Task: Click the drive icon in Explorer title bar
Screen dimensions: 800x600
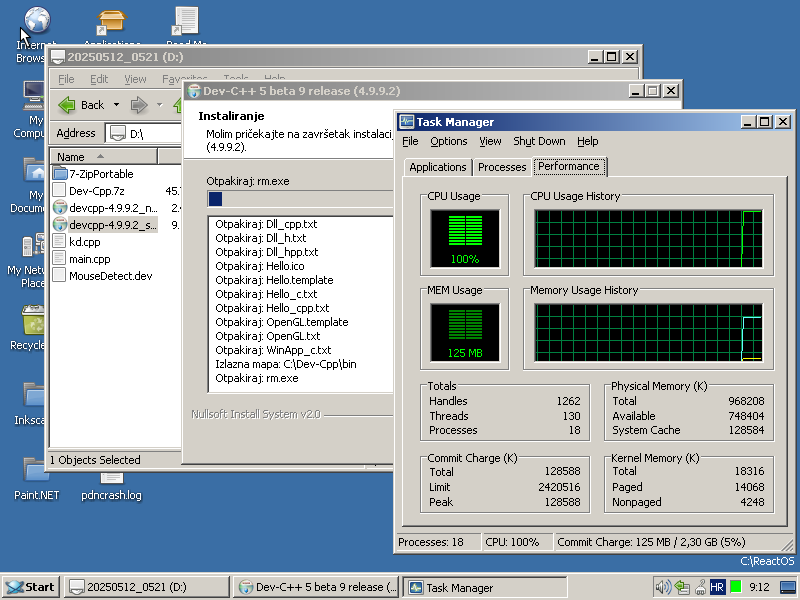Action: (x=58, y=57)
